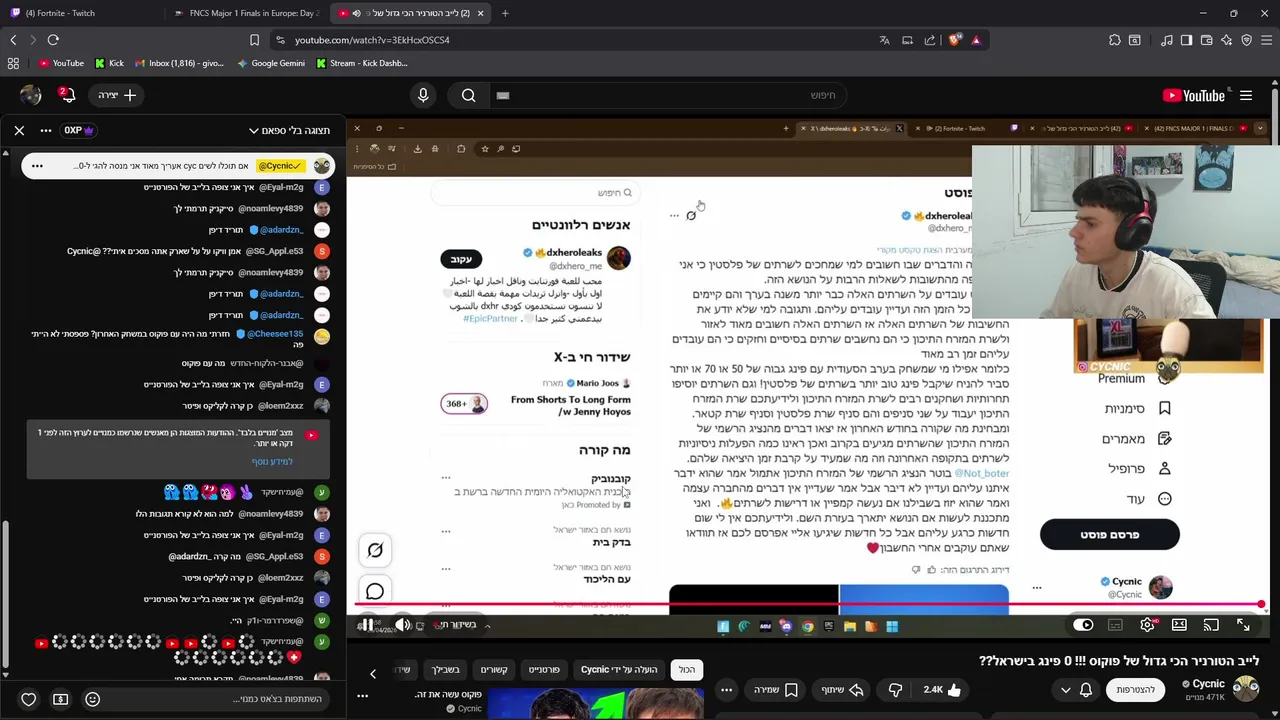
Task: Open Brave Rewards triangle icon
Action: click(976, 40)
